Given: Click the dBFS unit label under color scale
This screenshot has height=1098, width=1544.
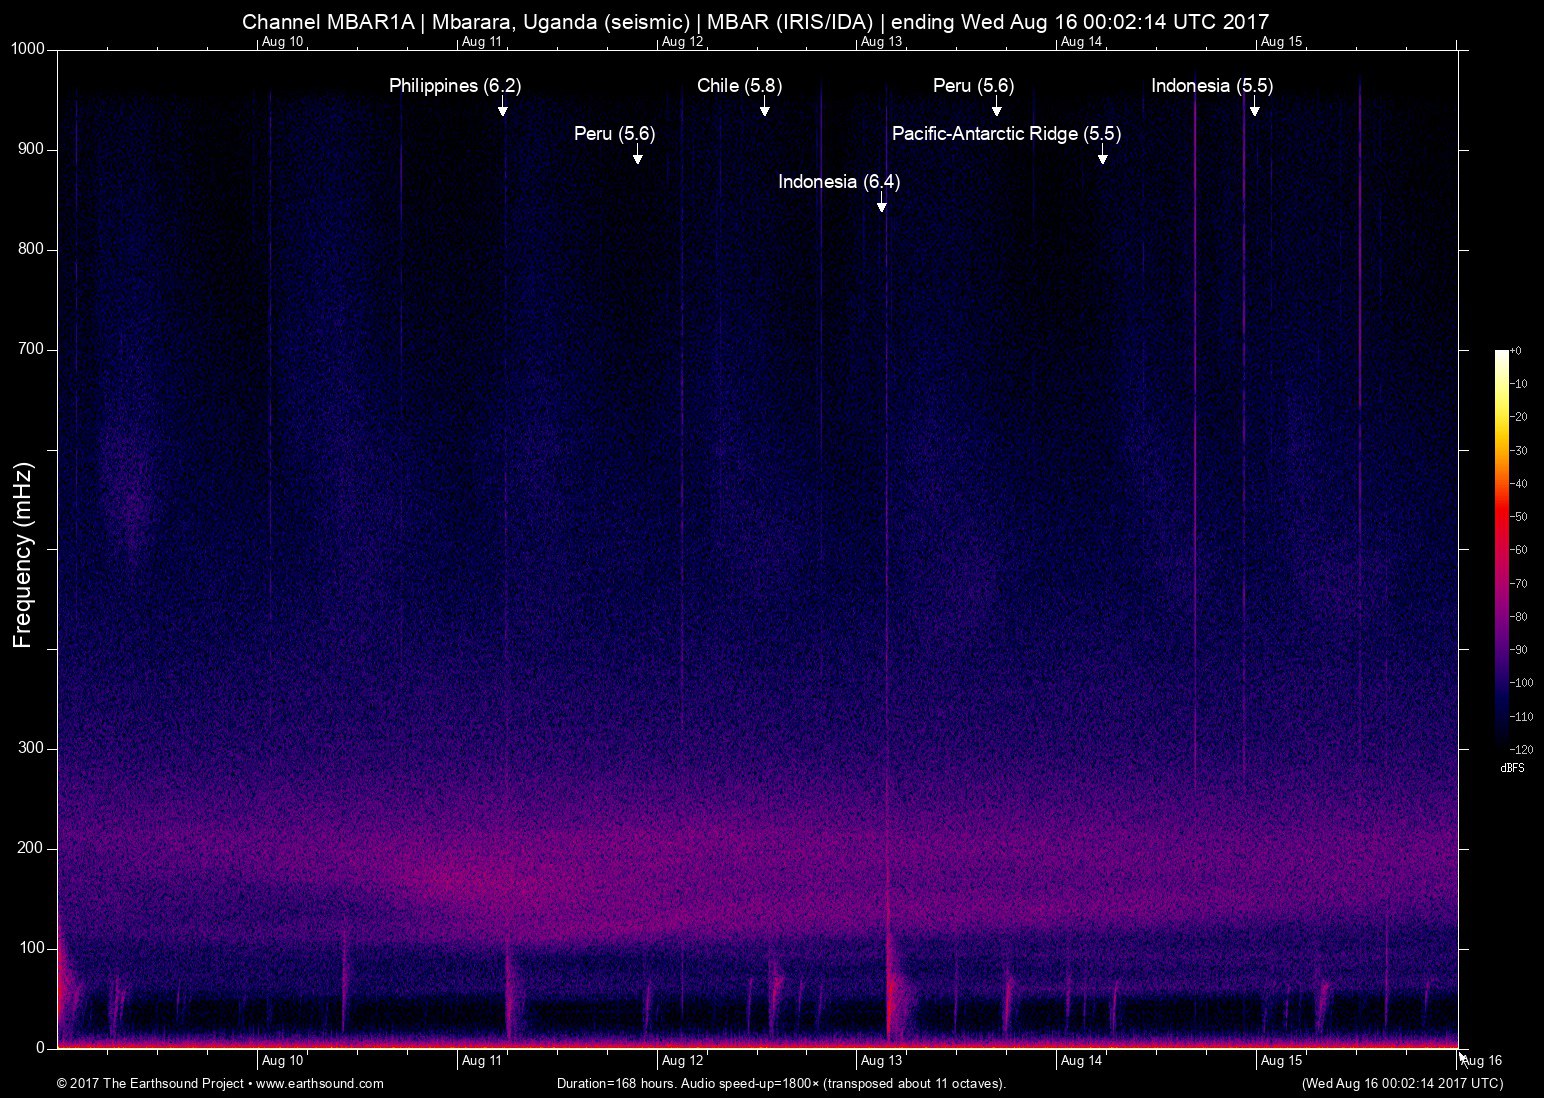Looking at the screenshot, I should [x=1512, y=768].
